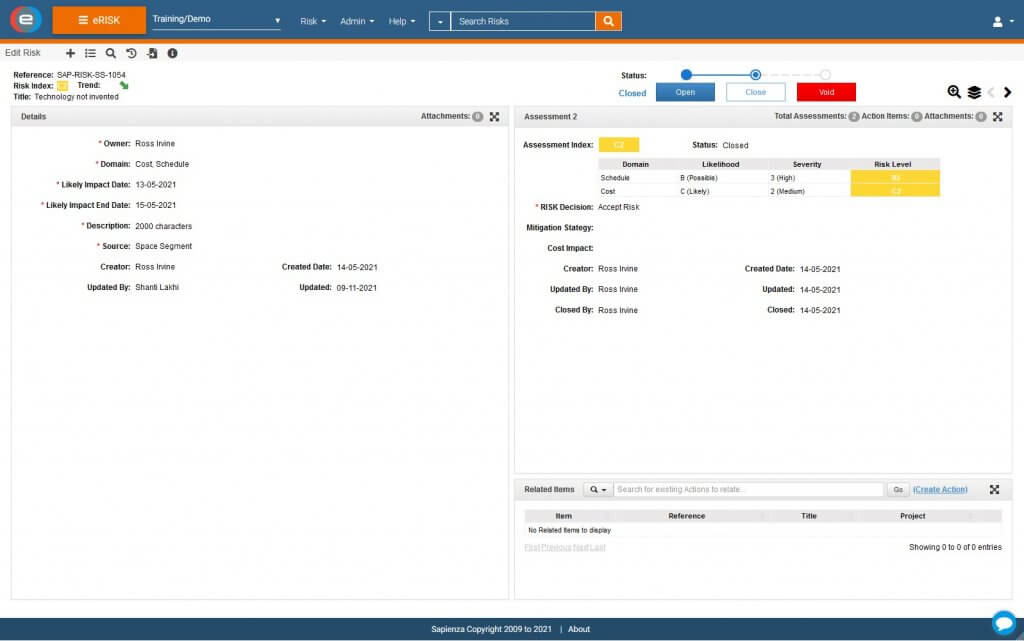The width and height of the screenshot is (1024, 641).
Task: Open the Related Items search type dropdown
Action: [x=598, y=490]
